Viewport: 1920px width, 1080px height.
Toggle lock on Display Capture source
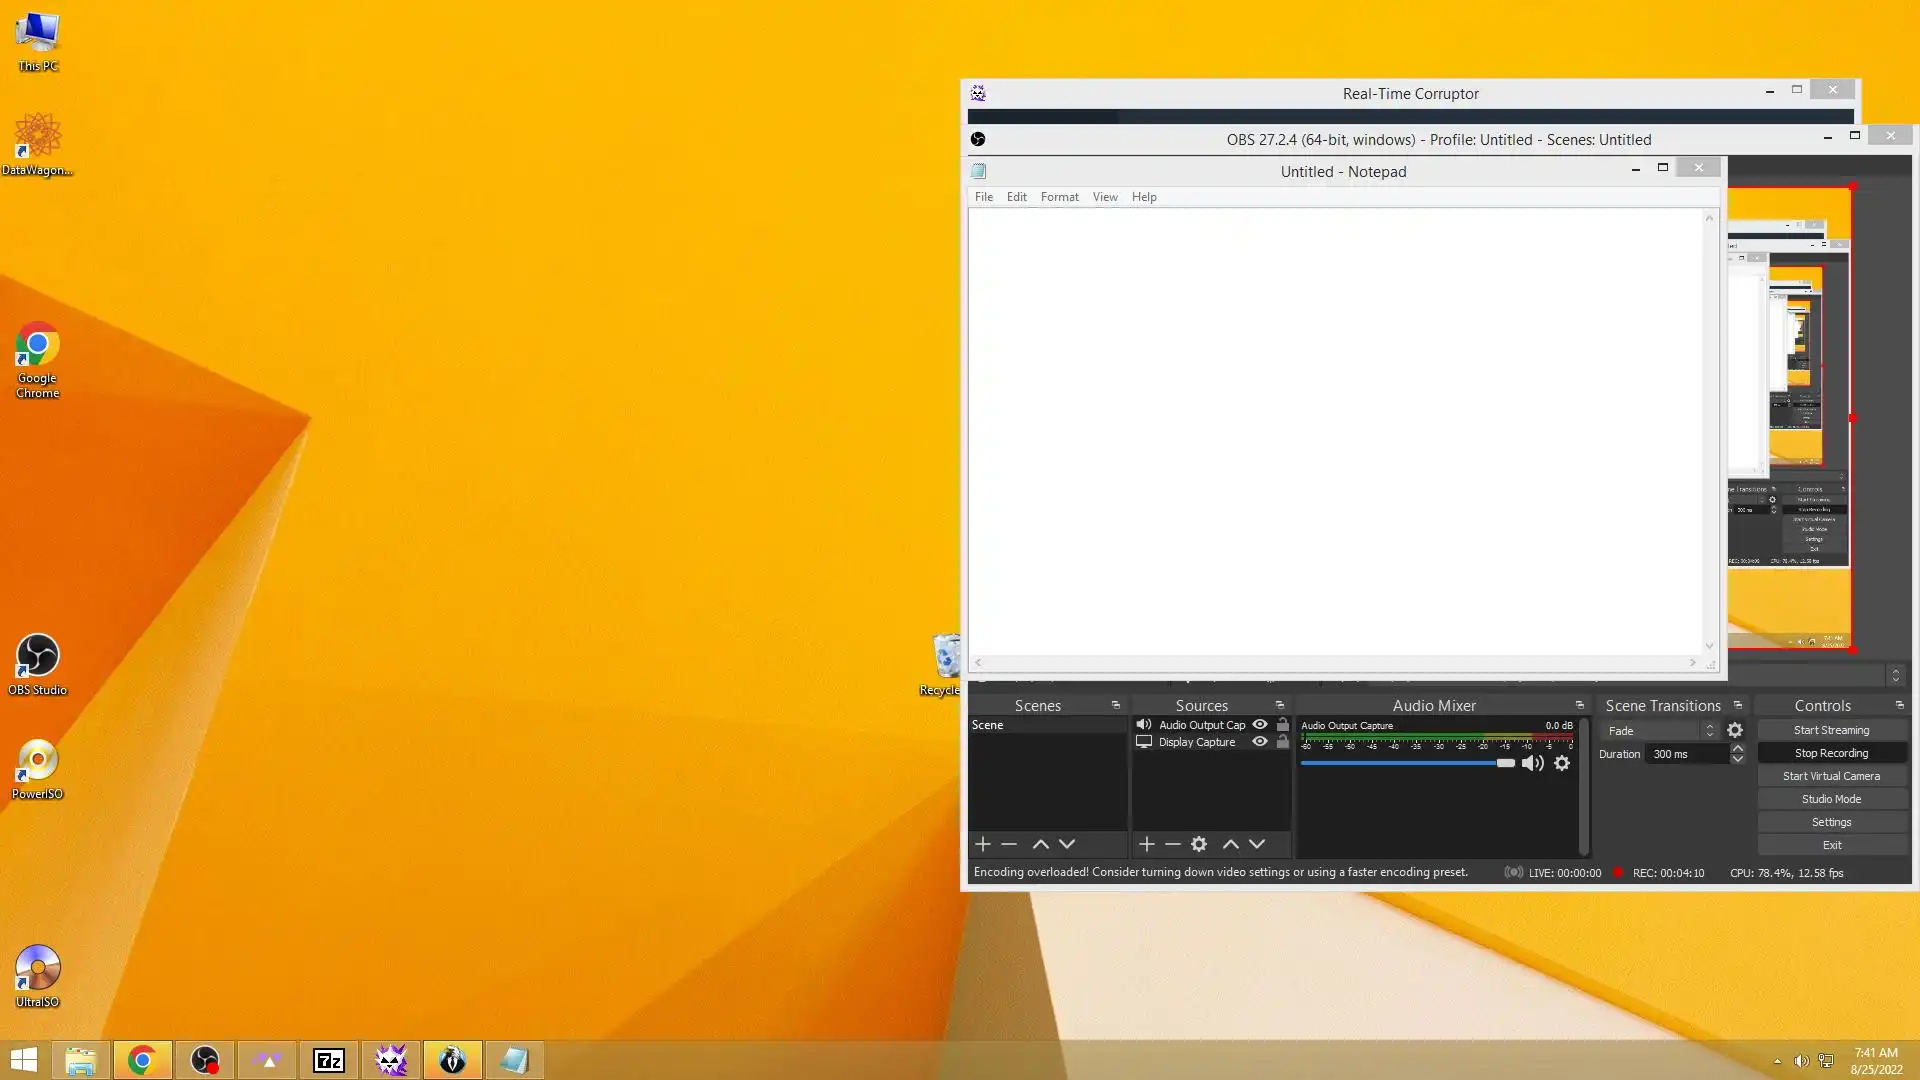coord(1283,741)
